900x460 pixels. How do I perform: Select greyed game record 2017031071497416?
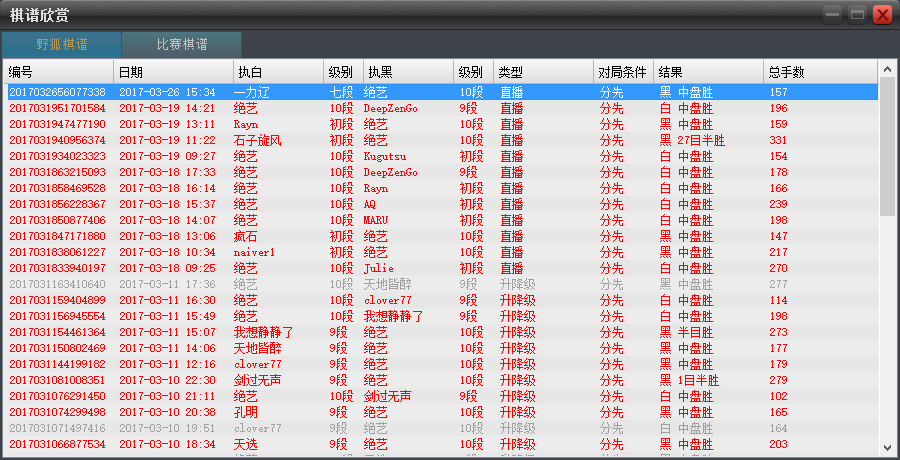[x=443, y=428]
